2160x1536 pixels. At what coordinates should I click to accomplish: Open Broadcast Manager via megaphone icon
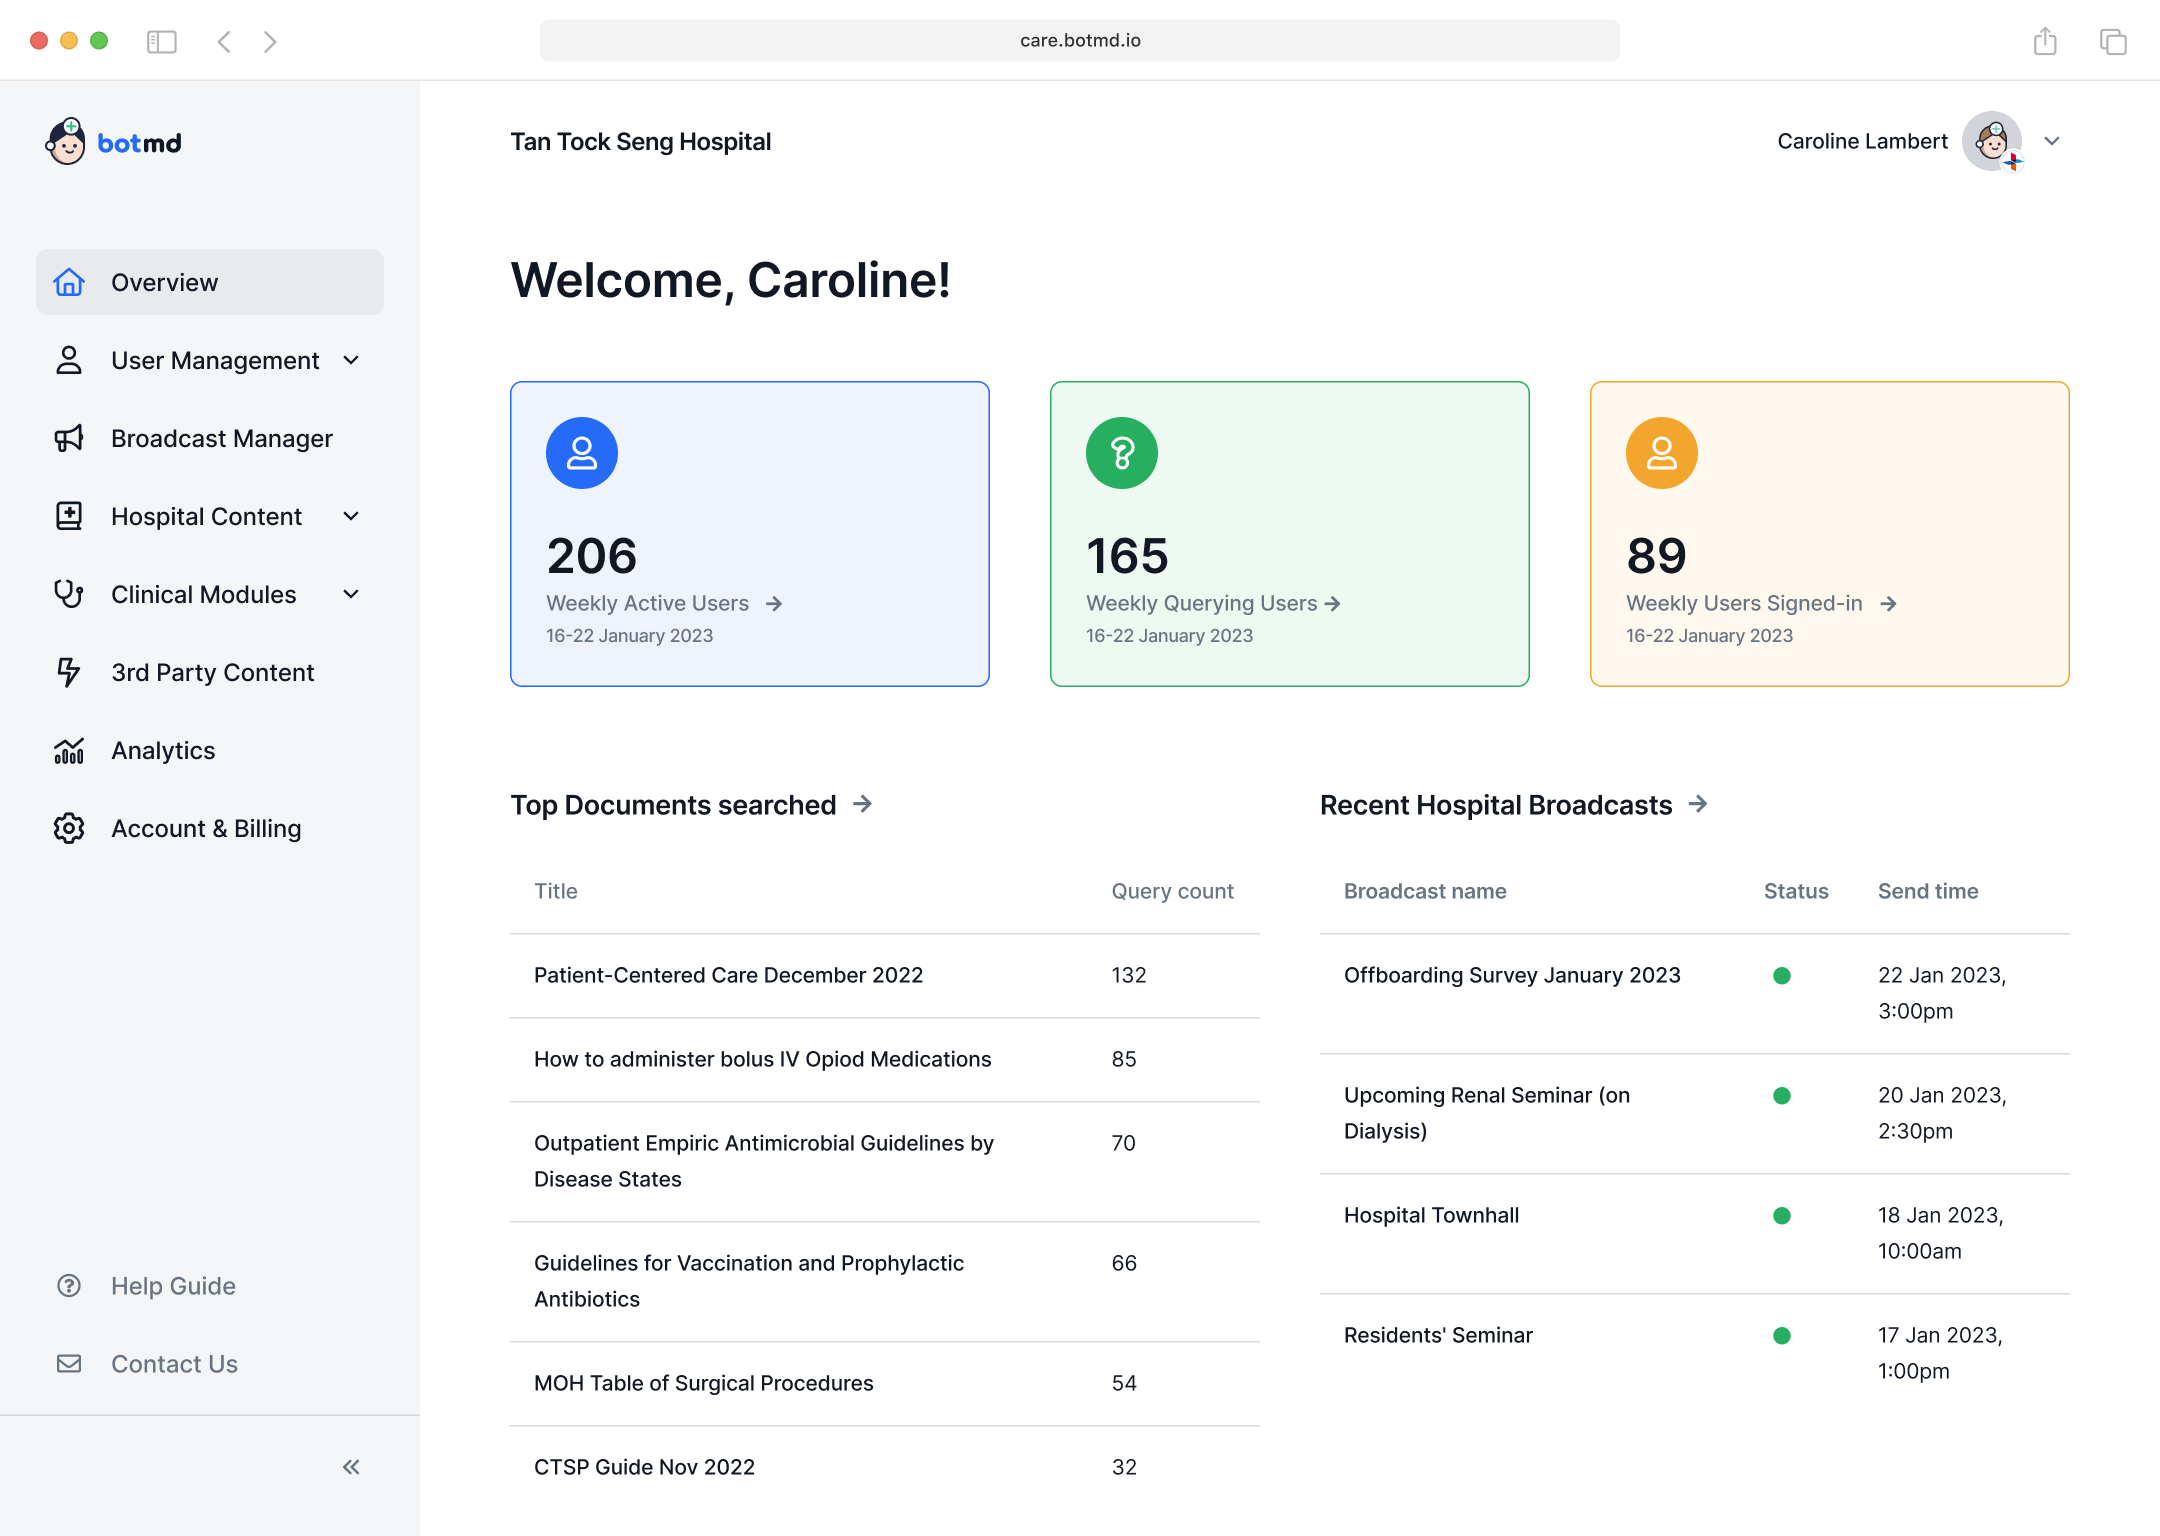[68, 438]
